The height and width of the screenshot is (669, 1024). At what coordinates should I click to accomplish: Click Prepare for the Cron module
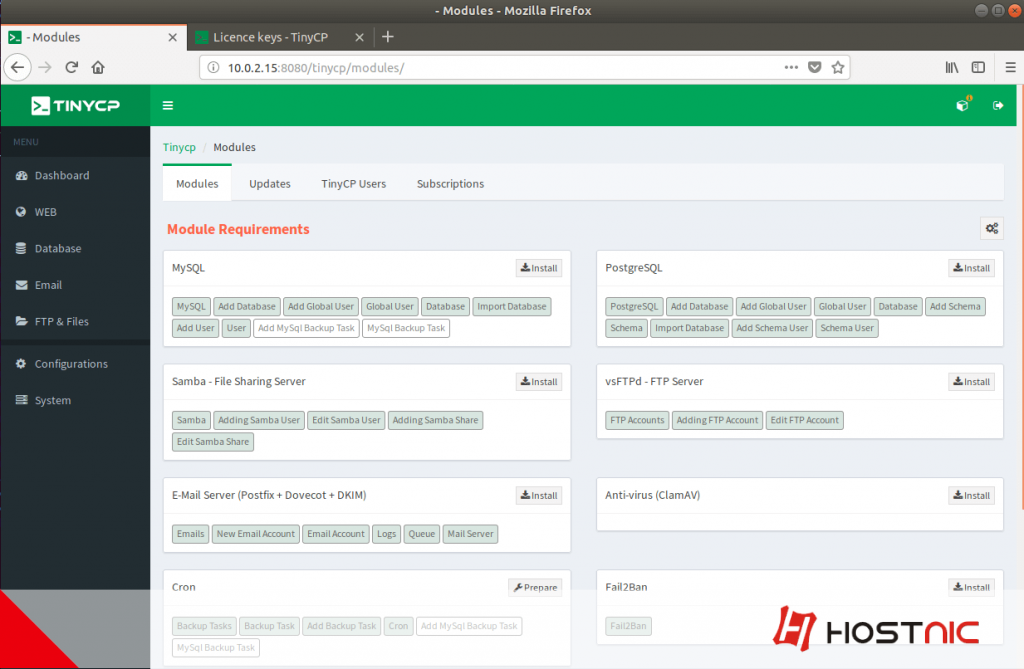pos(536,587)
